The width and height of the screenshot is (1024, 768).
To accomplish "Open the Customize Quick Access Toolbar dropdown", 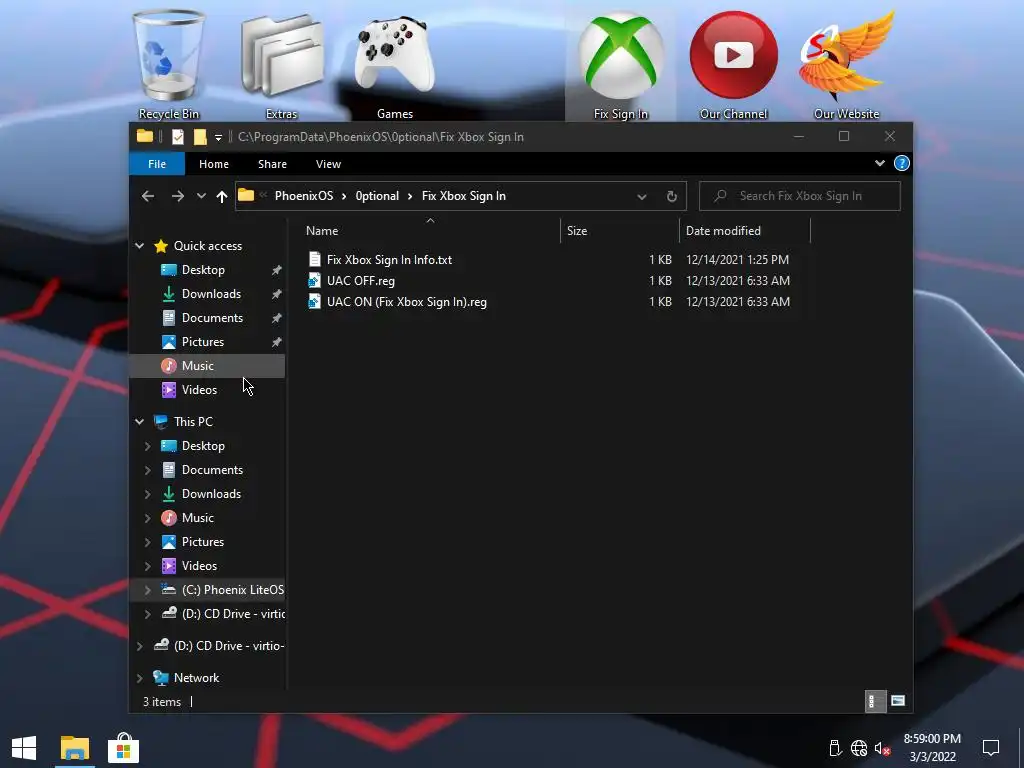I will (218, 137).
